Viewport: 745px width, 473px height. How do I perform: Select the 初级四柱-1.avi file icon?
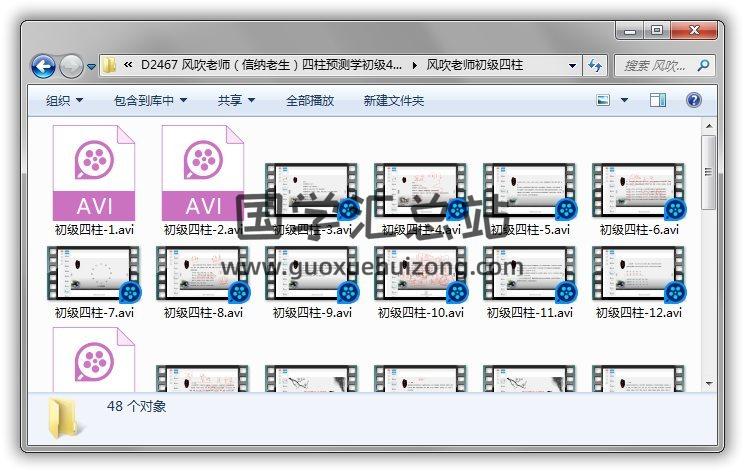94,172
